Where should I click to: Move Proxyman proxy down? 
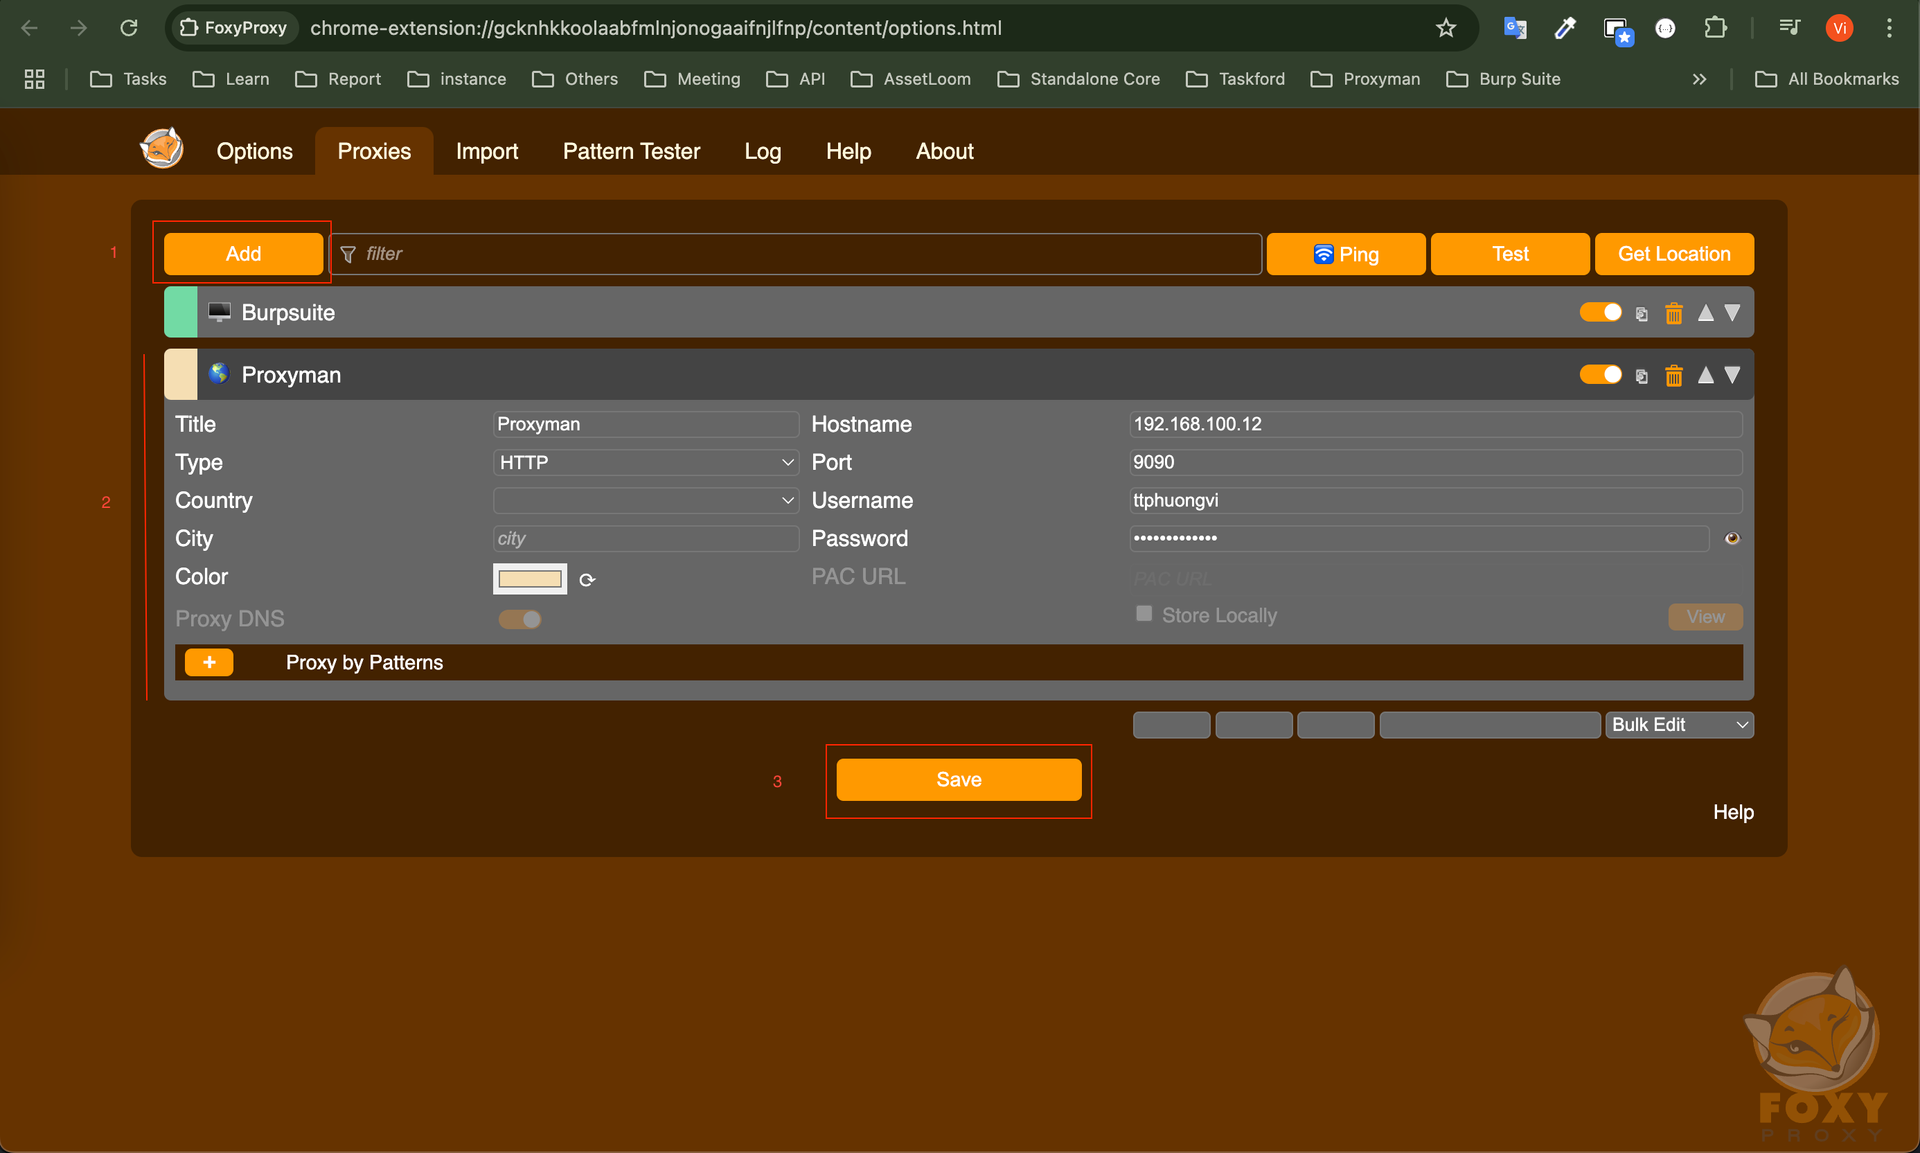click(x=1732, y=375)
